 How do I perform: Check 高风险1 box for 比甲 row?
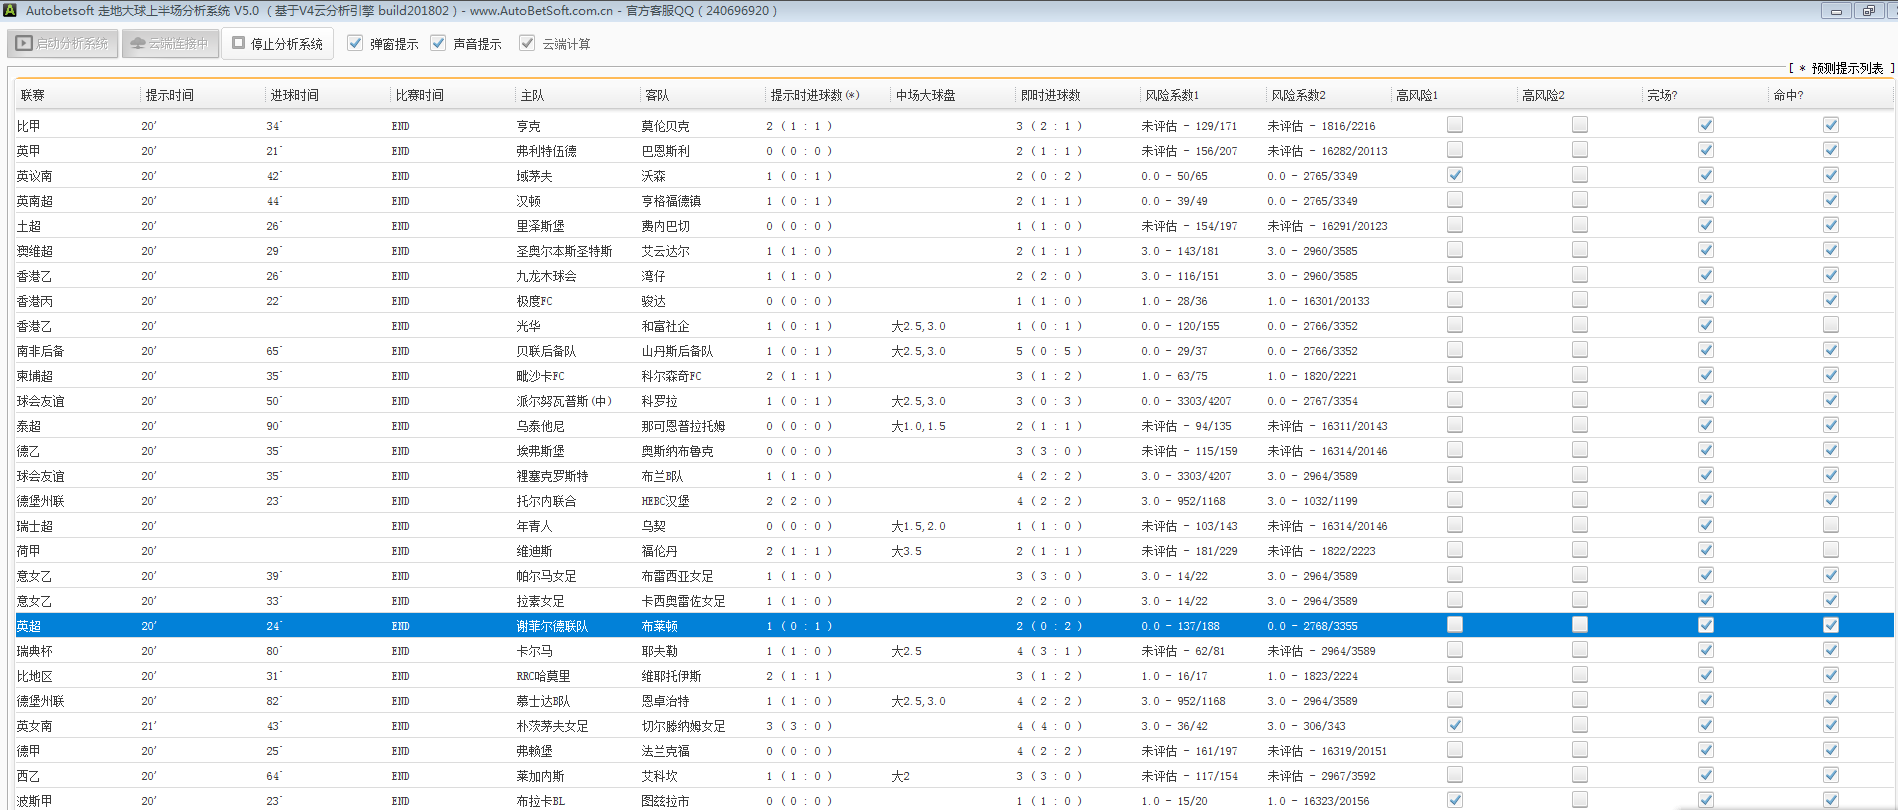coord(1455,125)
